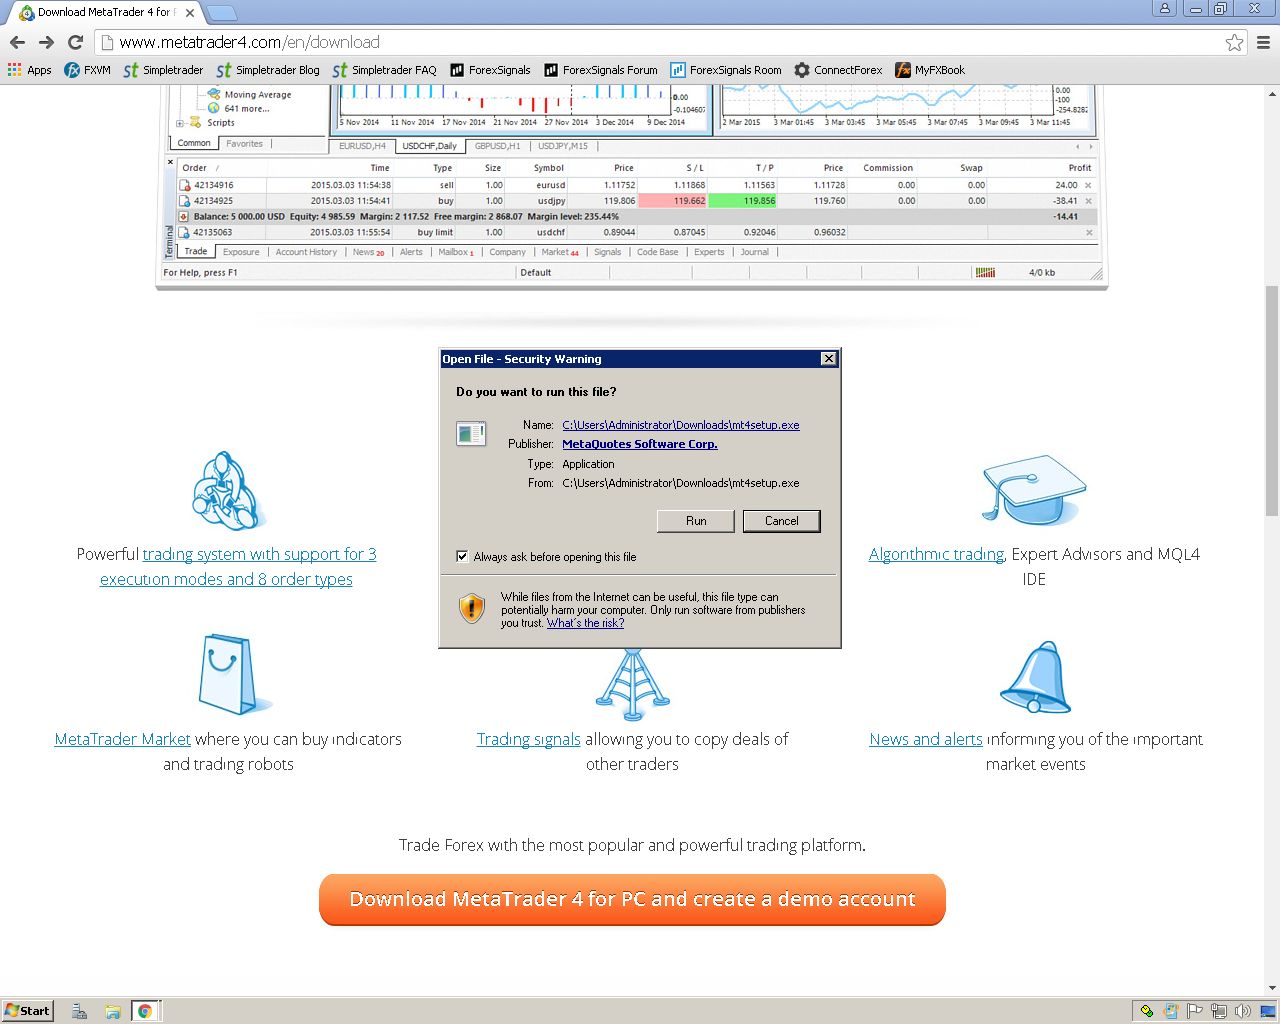Open the Journal terminal tab
Screen dimensions: 1280x1024
755,252
